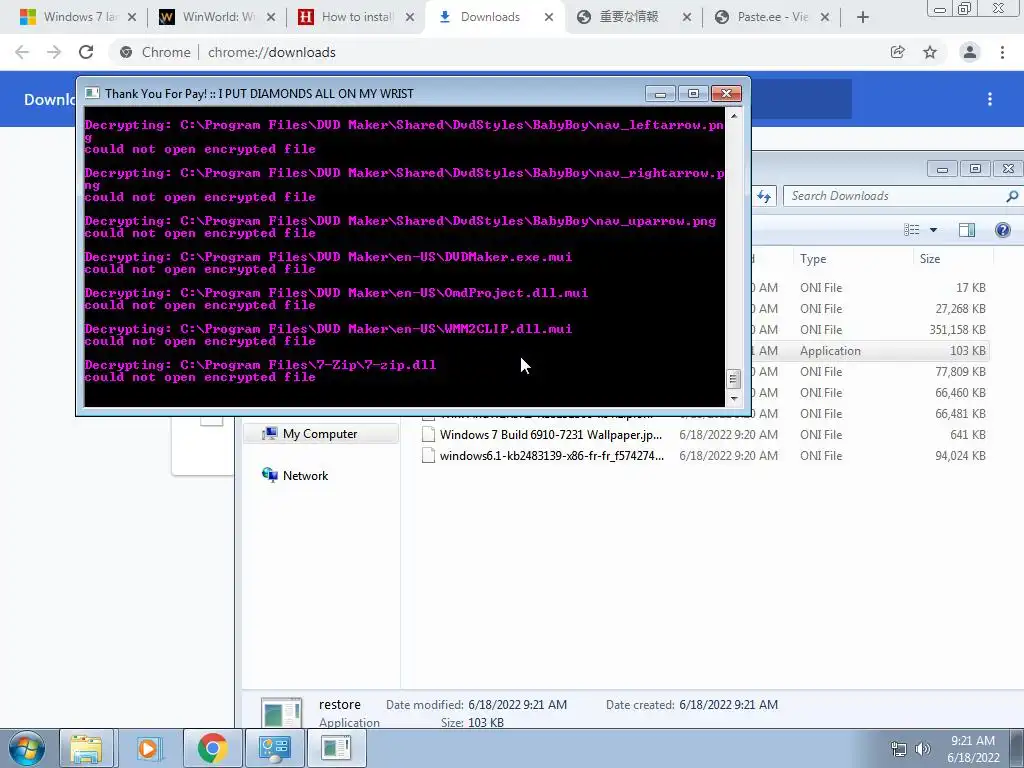Close the Paste.ee tab
1024x768 pixels.
pyautogui.click(x=825, y=18)
